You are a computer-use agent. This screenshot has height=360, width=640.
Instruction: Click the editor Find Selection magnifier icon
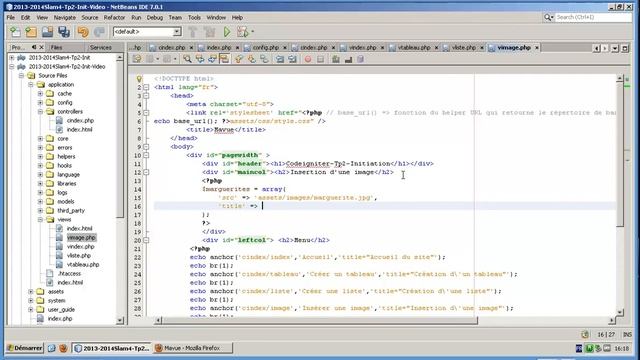187,59
